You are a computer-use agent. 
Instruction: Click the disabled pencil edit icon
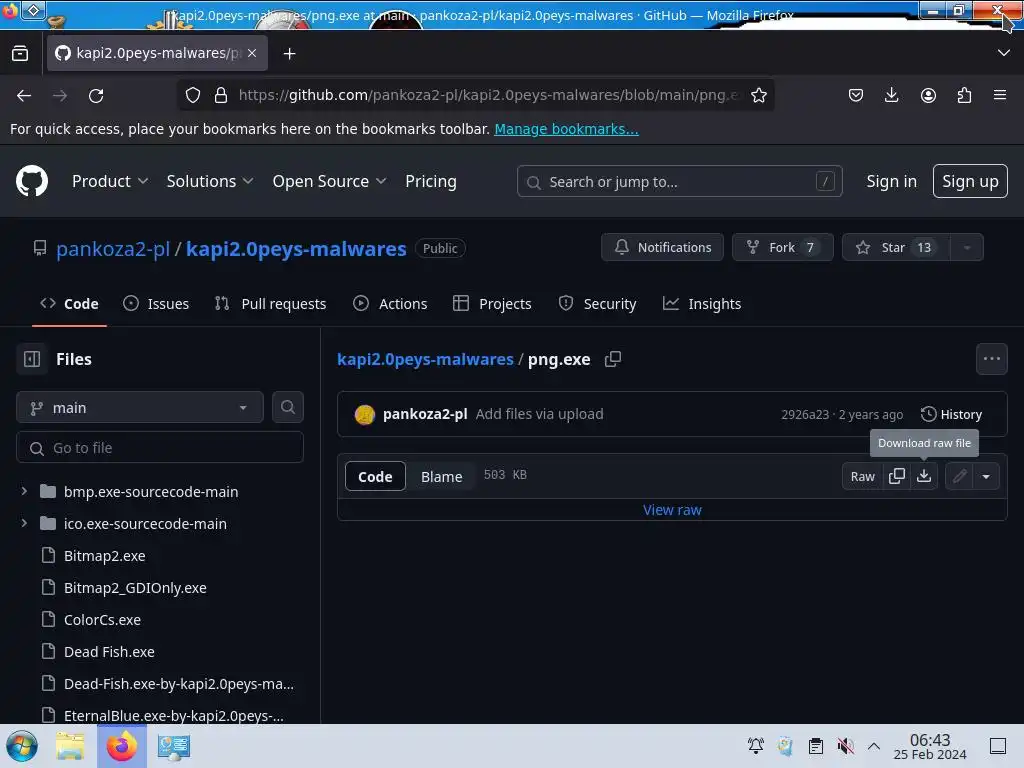(x=959, y=476)
